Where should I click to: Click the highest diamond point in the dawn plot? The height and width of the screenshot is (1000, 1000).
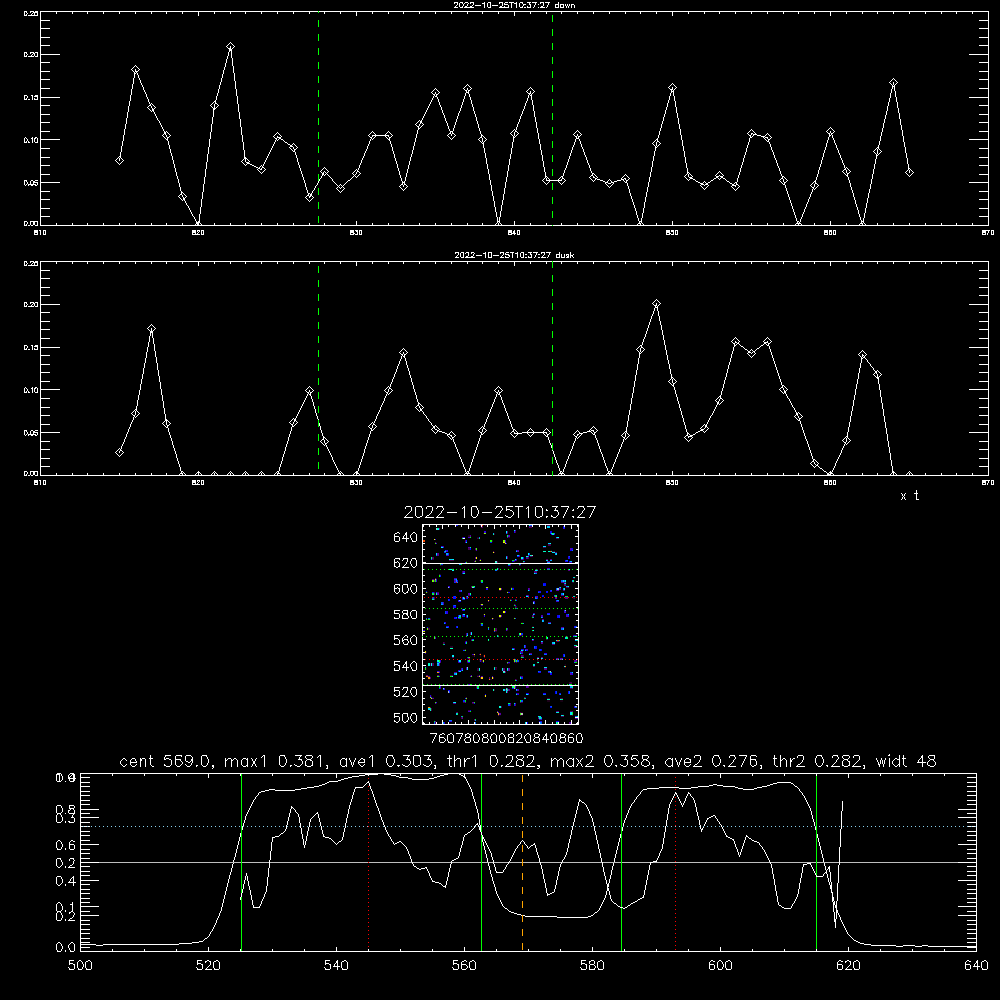point(230,47)
